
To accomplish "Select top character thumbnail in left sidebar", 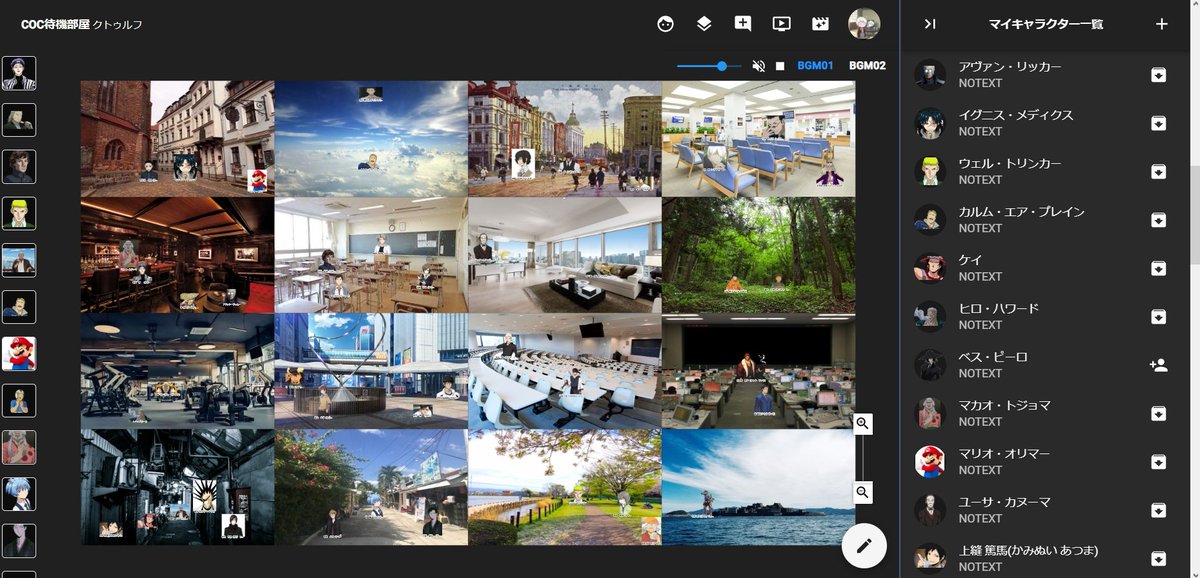I will pos(19,73).
